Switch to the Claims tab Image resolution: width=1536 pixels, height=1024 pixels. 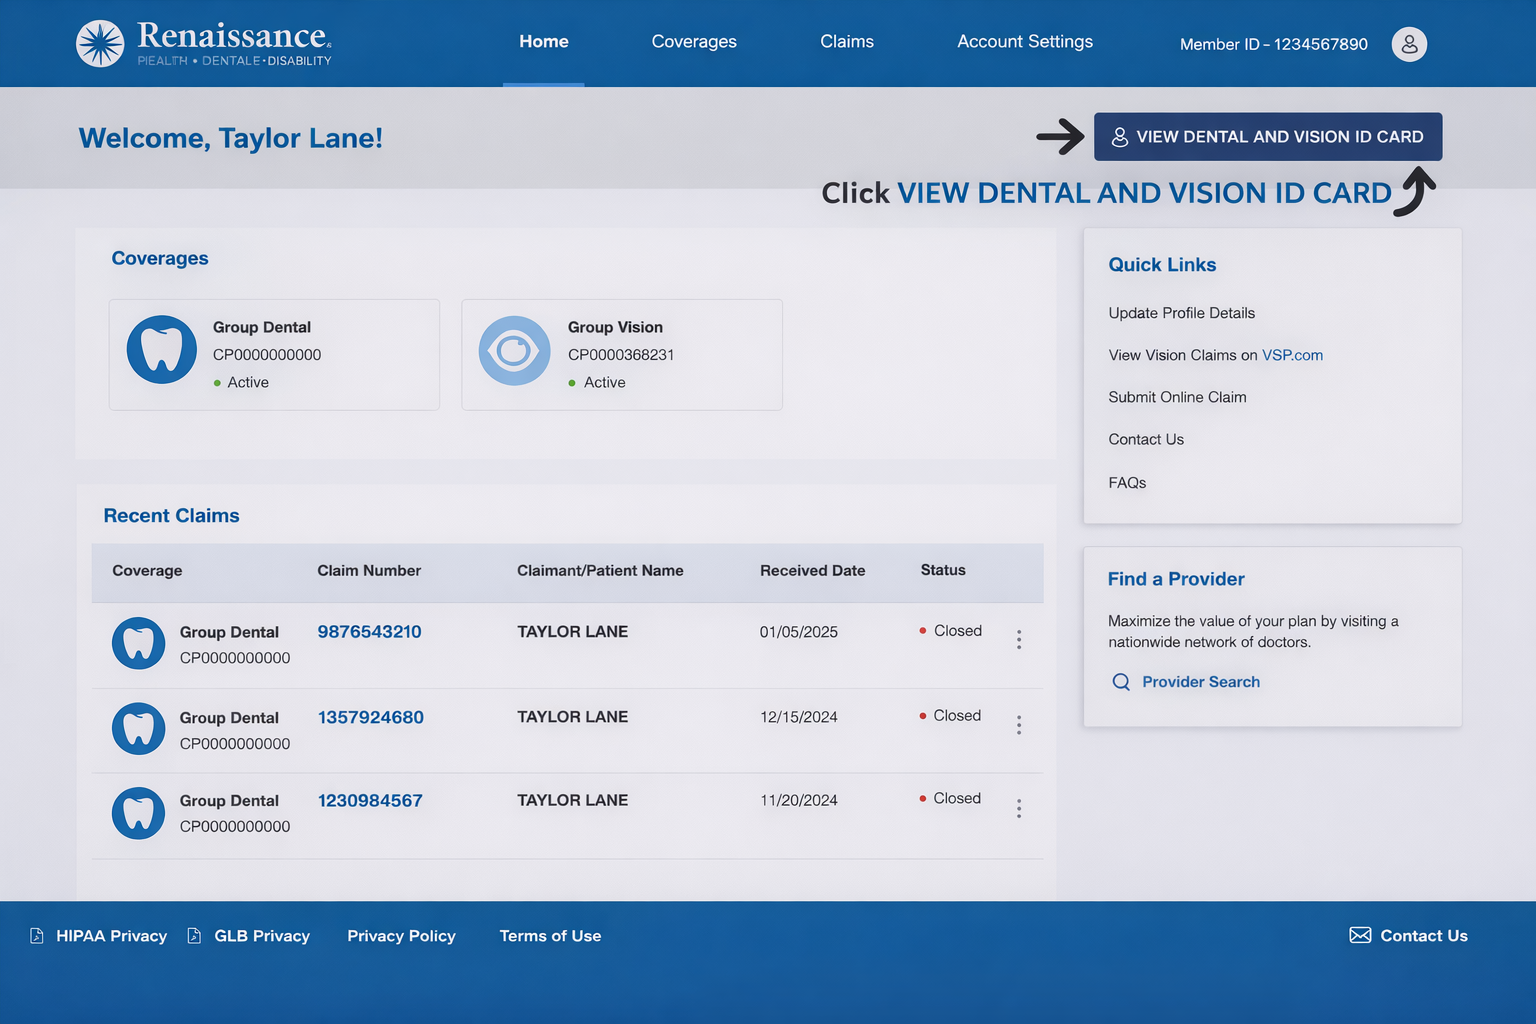click(847, 42)
